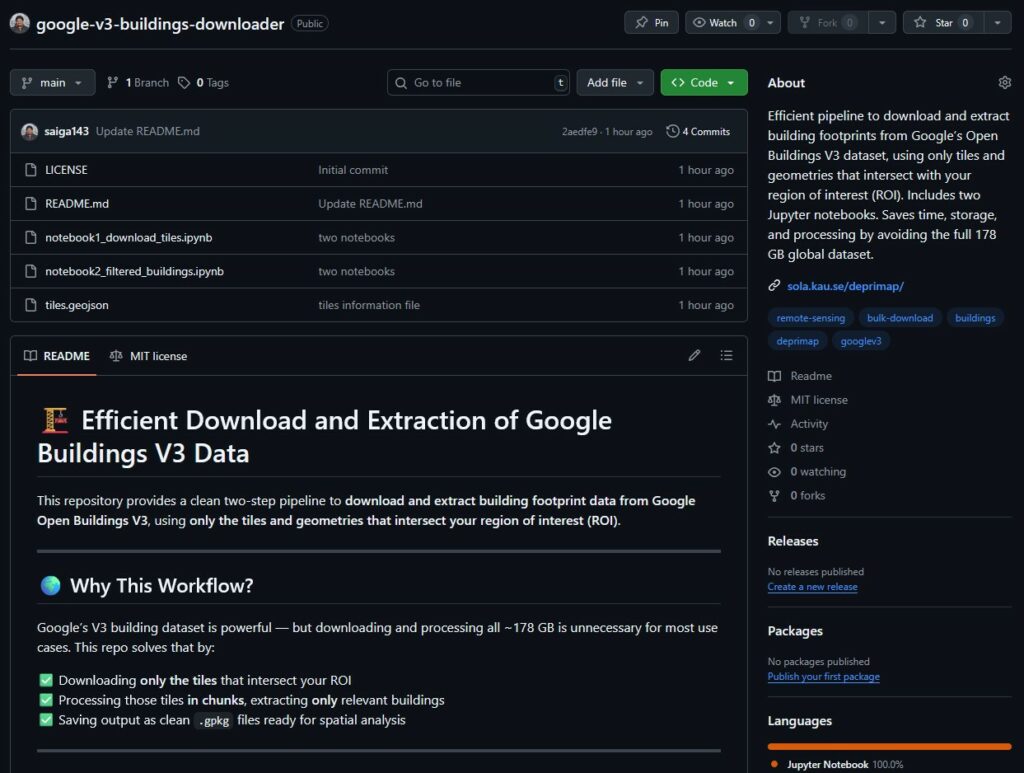
Task: Watch the repository
Action: click(723, 23)
